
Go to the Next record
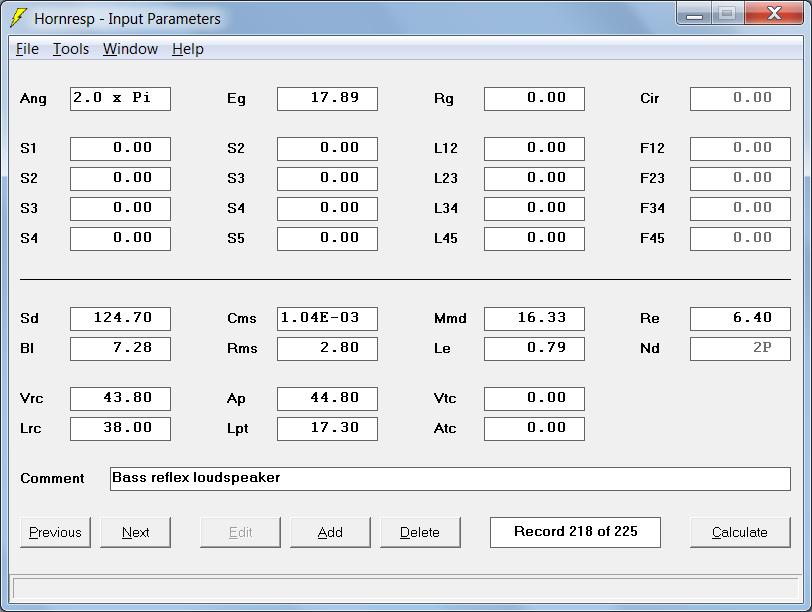tap(135, 532)
